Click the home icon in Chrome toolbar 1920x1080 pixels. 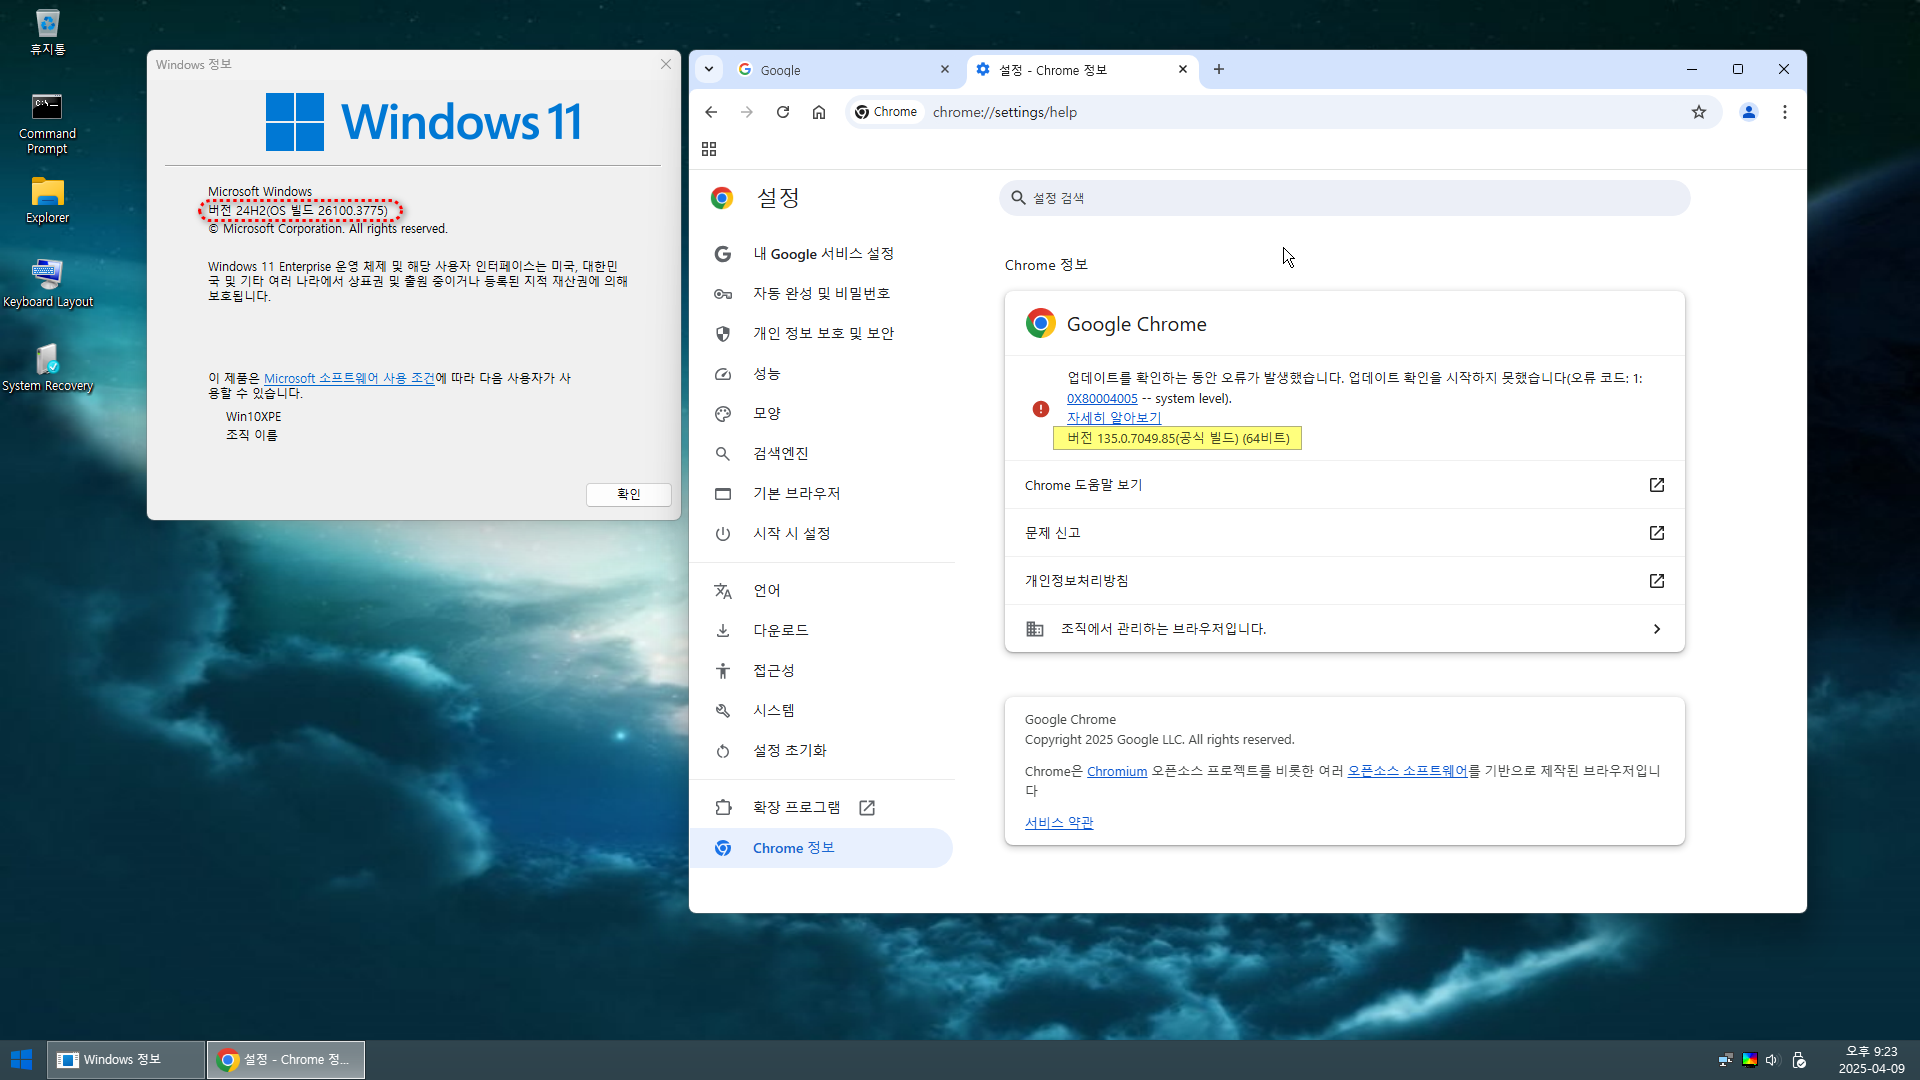click(819, 112)
